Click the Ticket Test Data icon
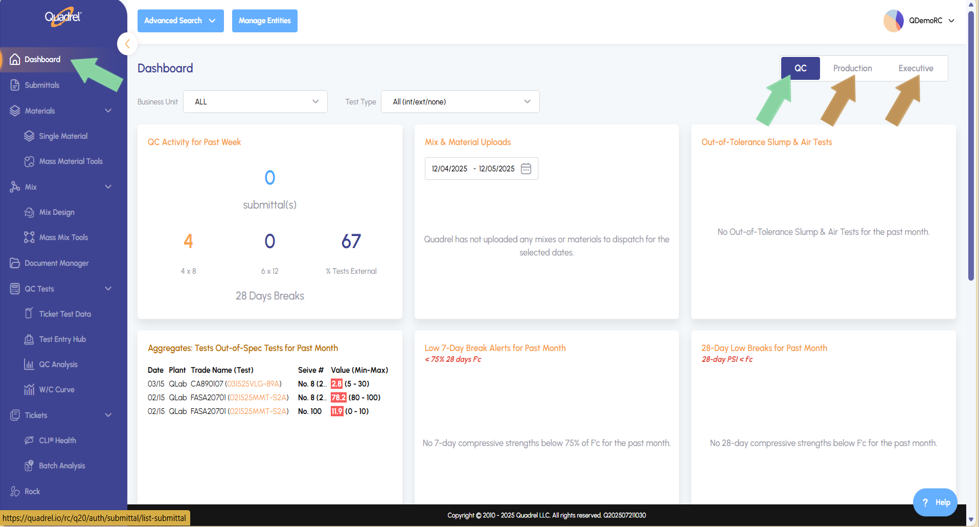The height and width of the screenshot is (527, 979). click(29, 313)
